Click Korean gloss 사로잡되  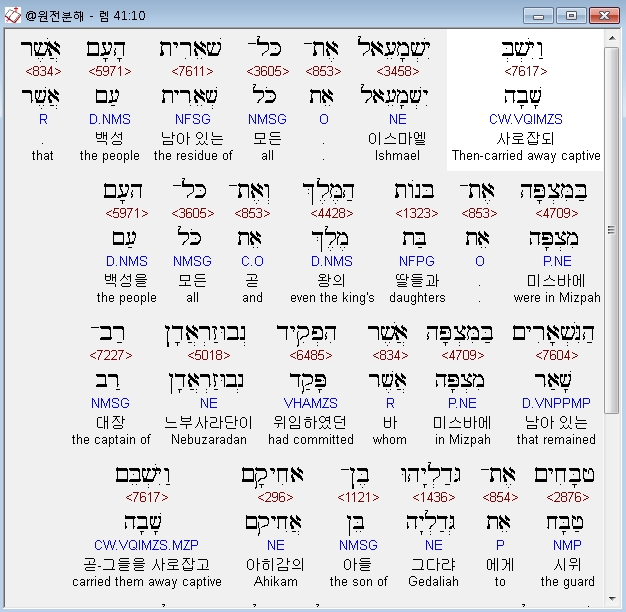tap(526, 139)
